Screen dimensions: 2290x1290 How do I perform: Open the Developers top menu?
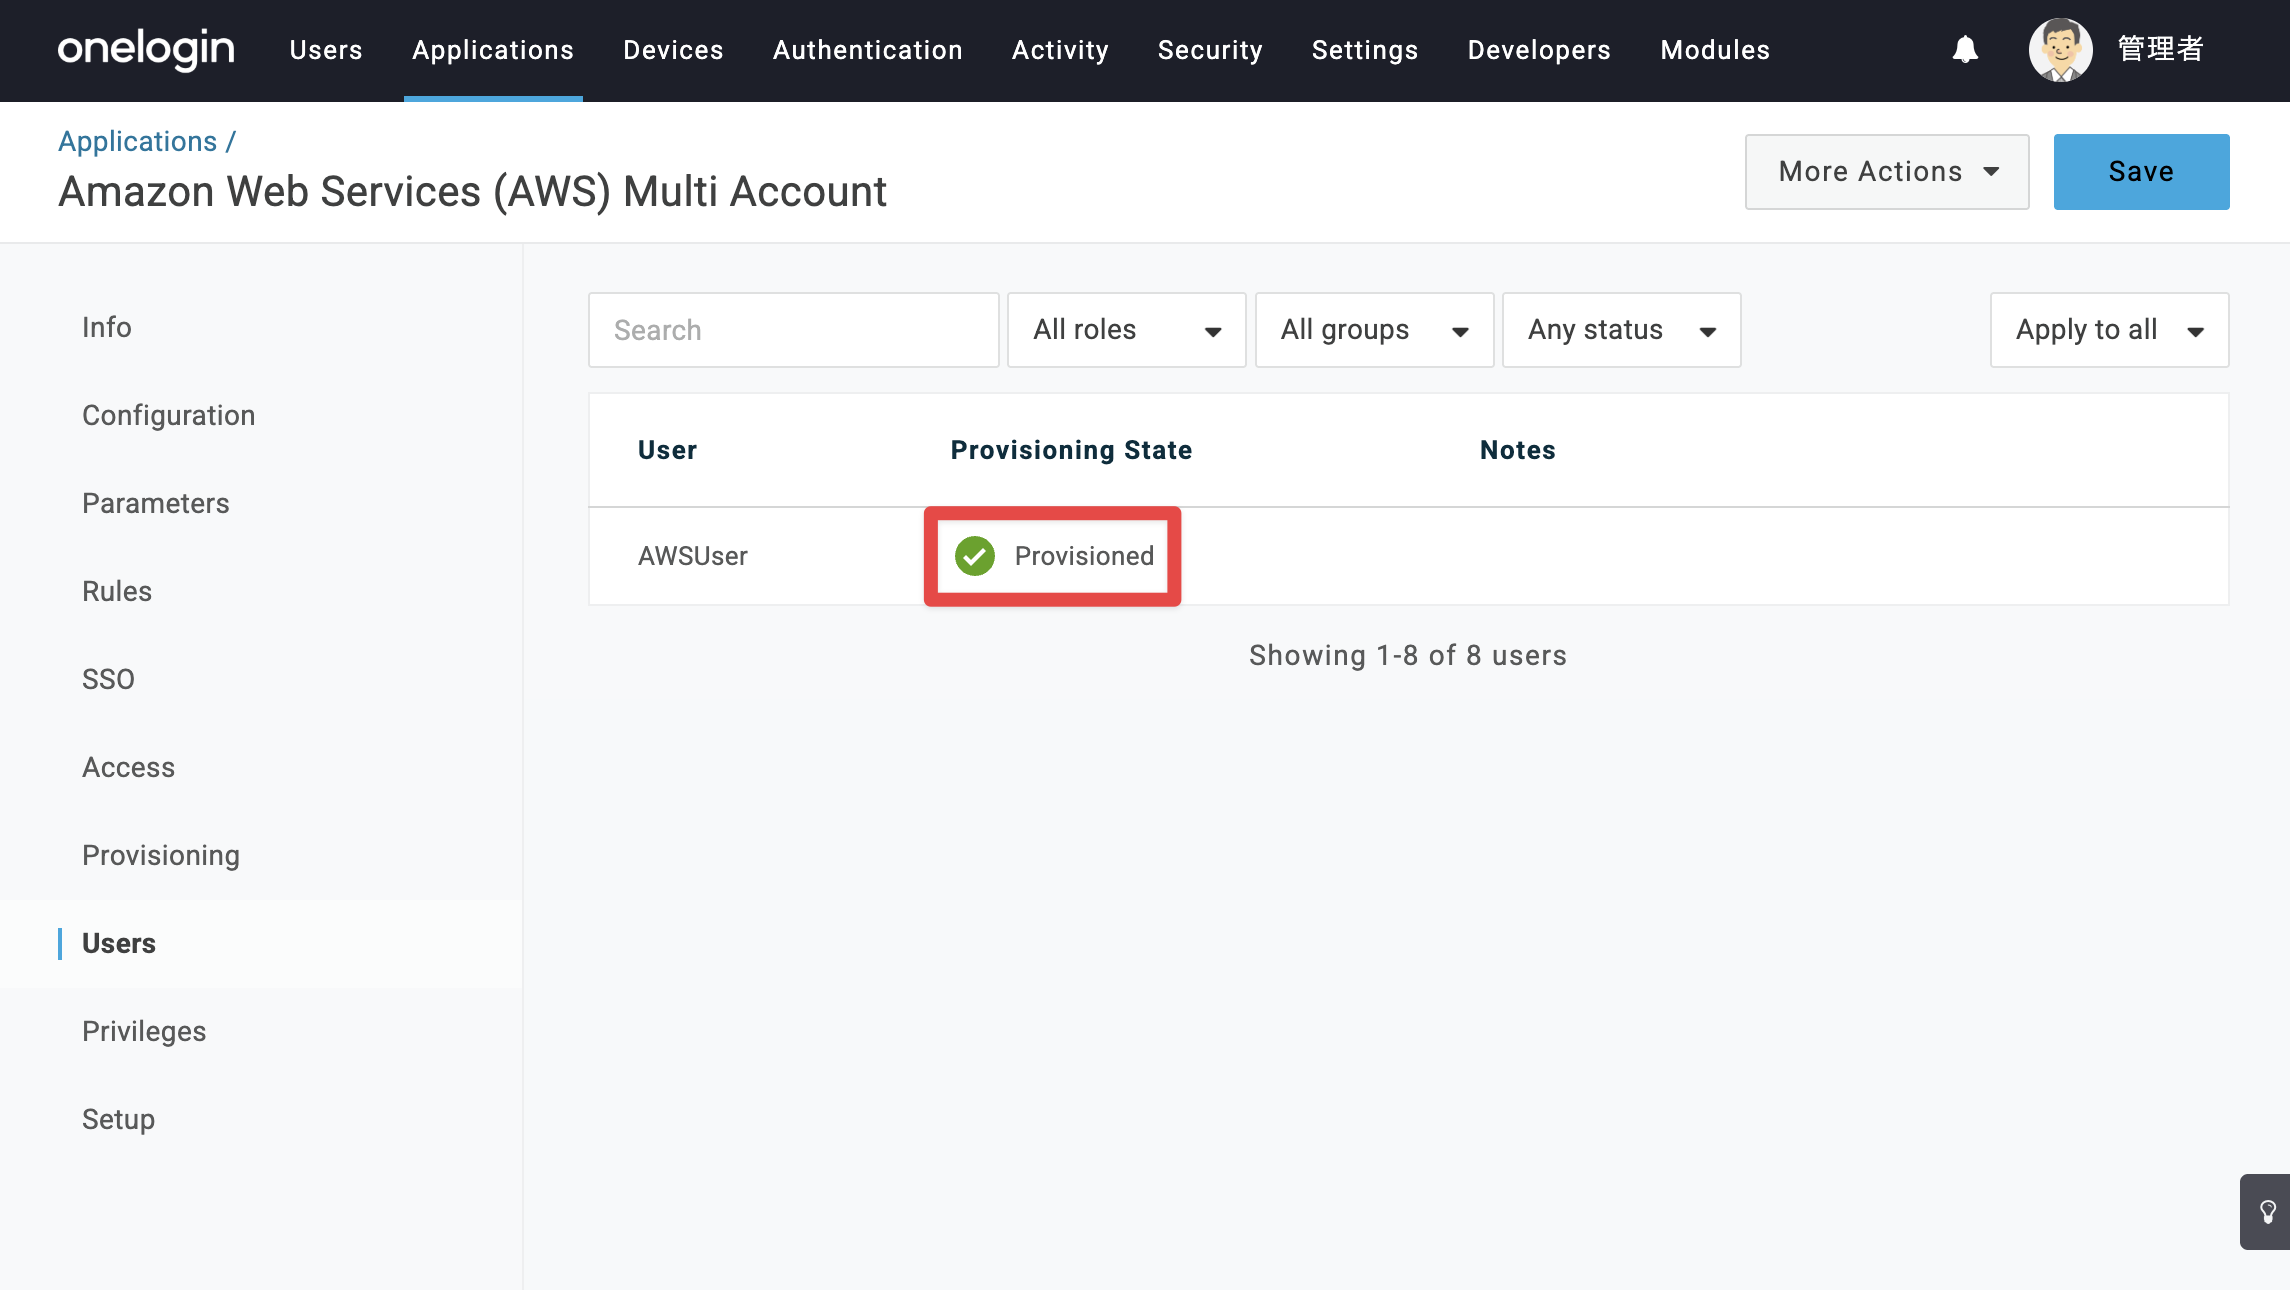click(x=1539, y=50)
